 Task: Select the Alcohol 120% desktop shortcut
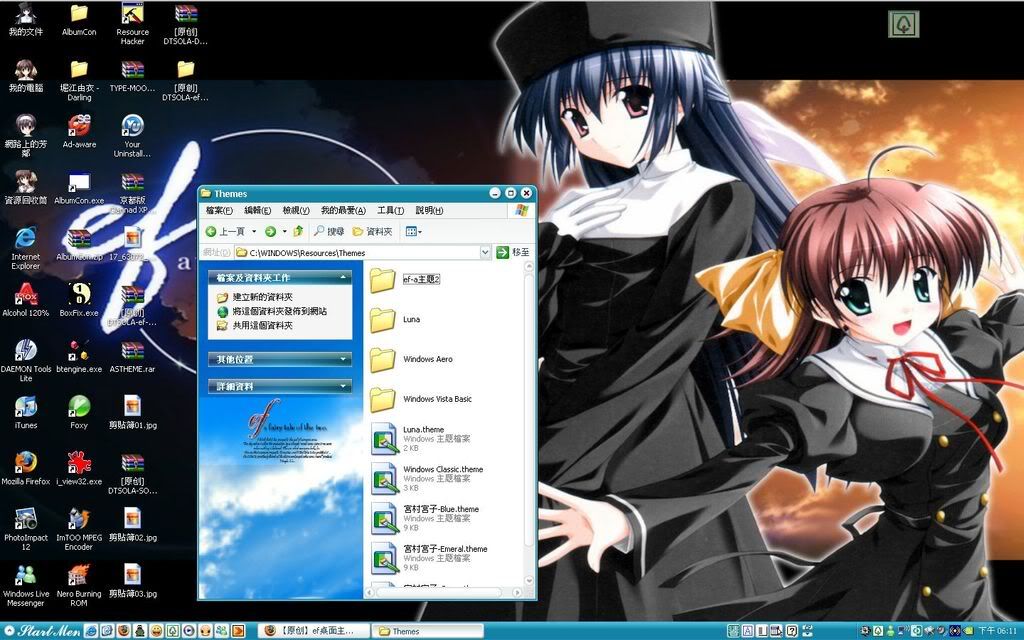(x=25, y=300)
